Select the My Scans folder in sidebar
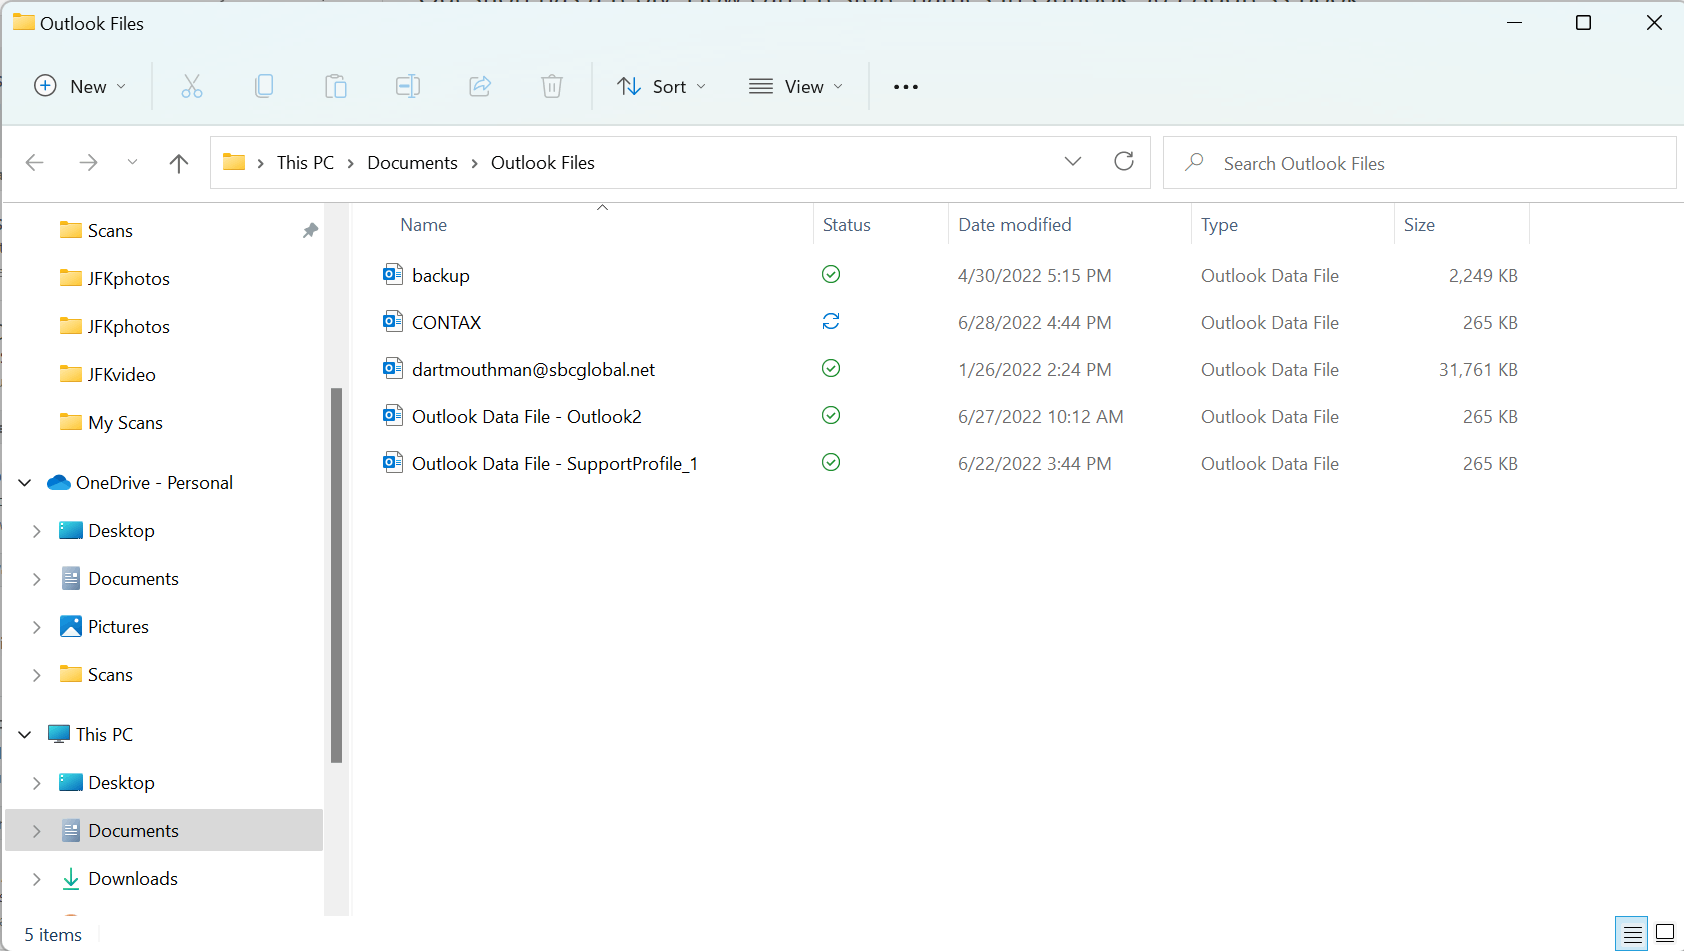This screenshot has height=951, width=1684. (x=125, y=423)
